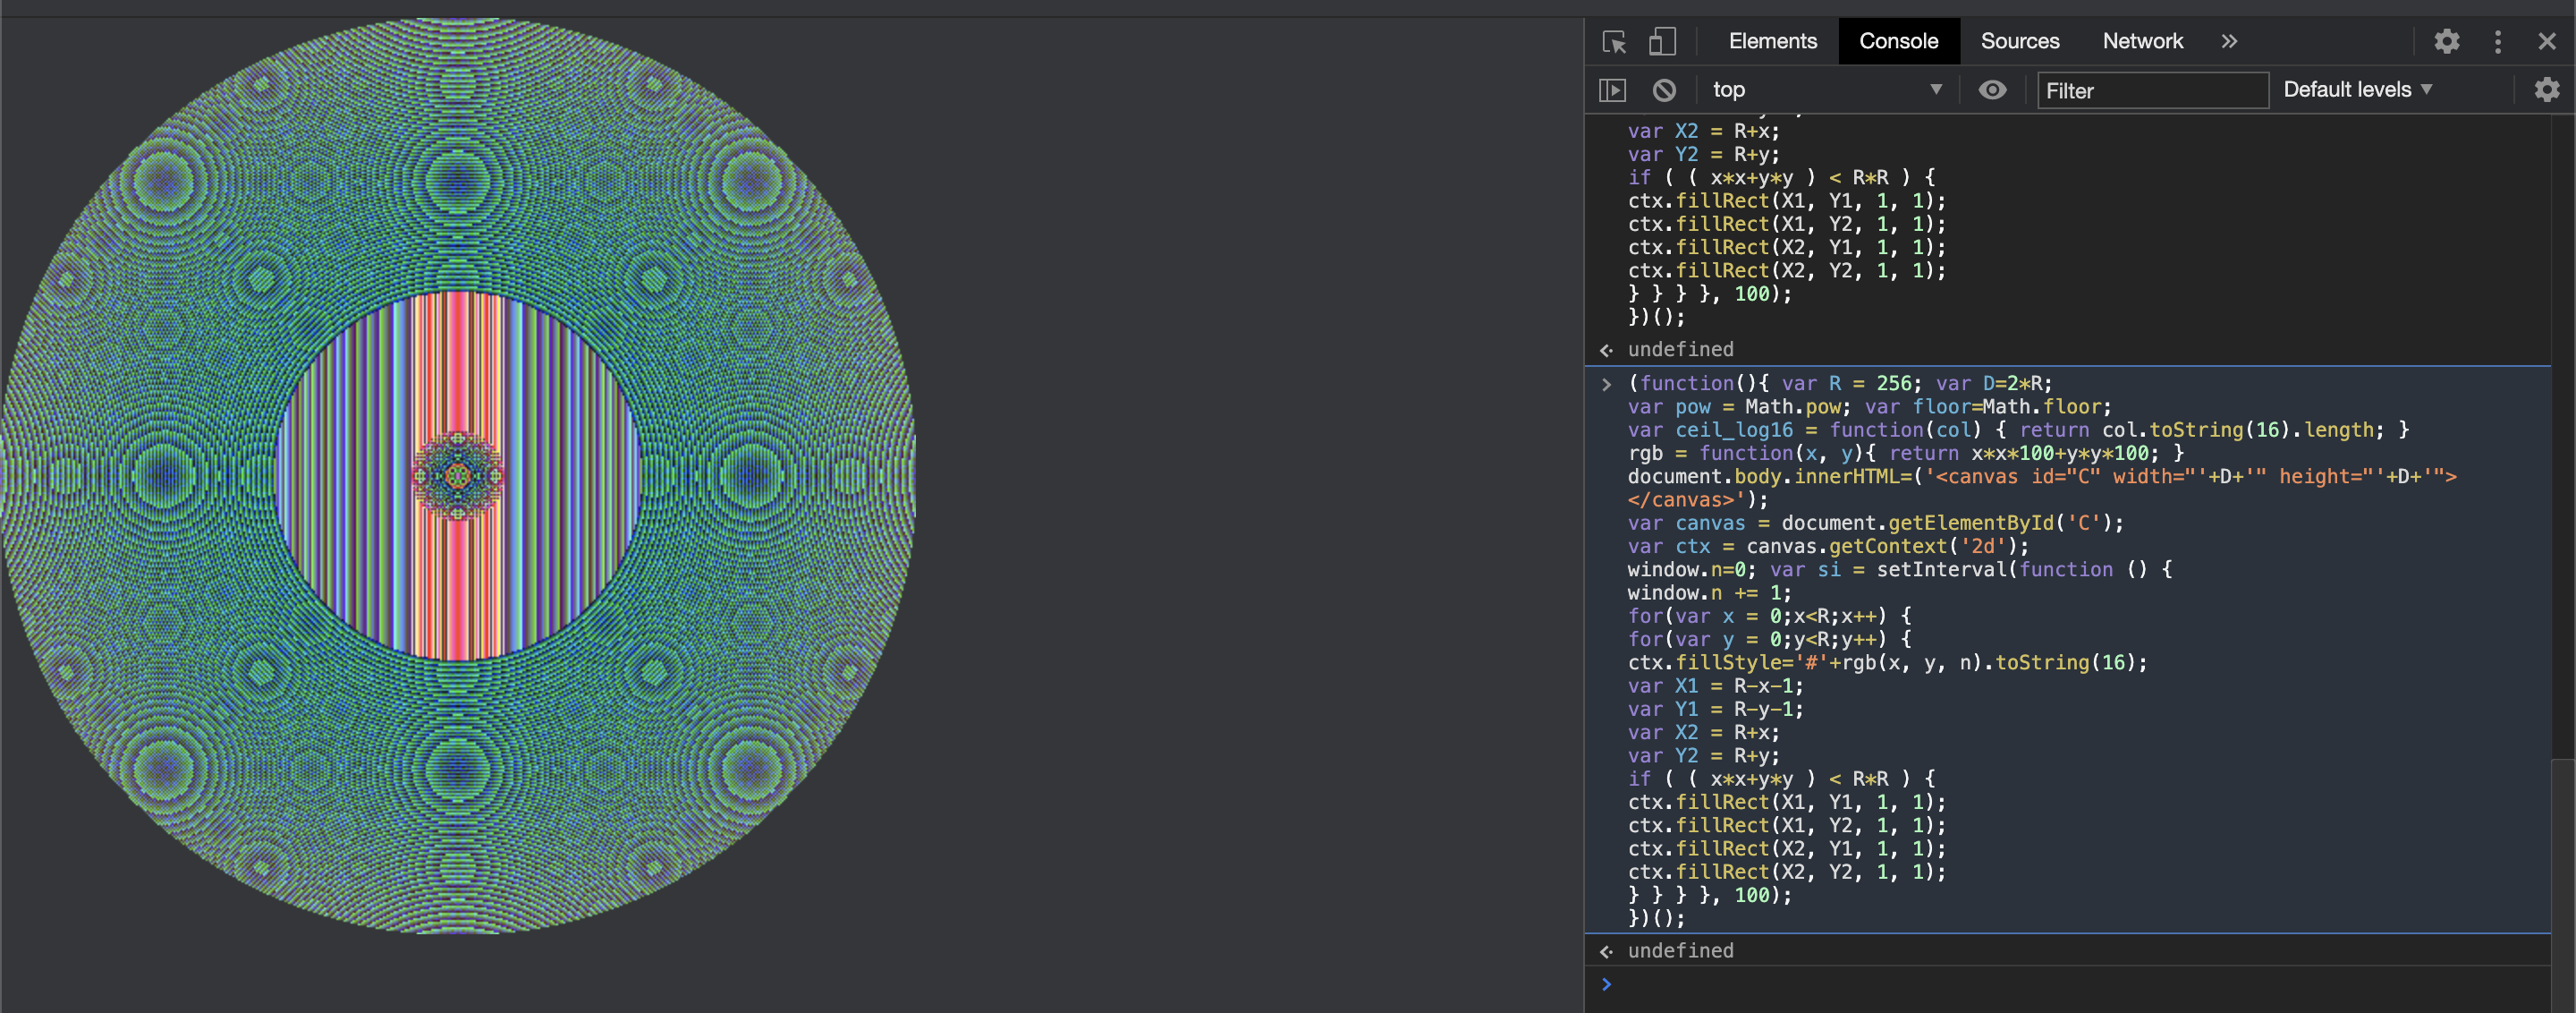
Task: Activate the inspect element picker icon
Action: (1614, 41)
